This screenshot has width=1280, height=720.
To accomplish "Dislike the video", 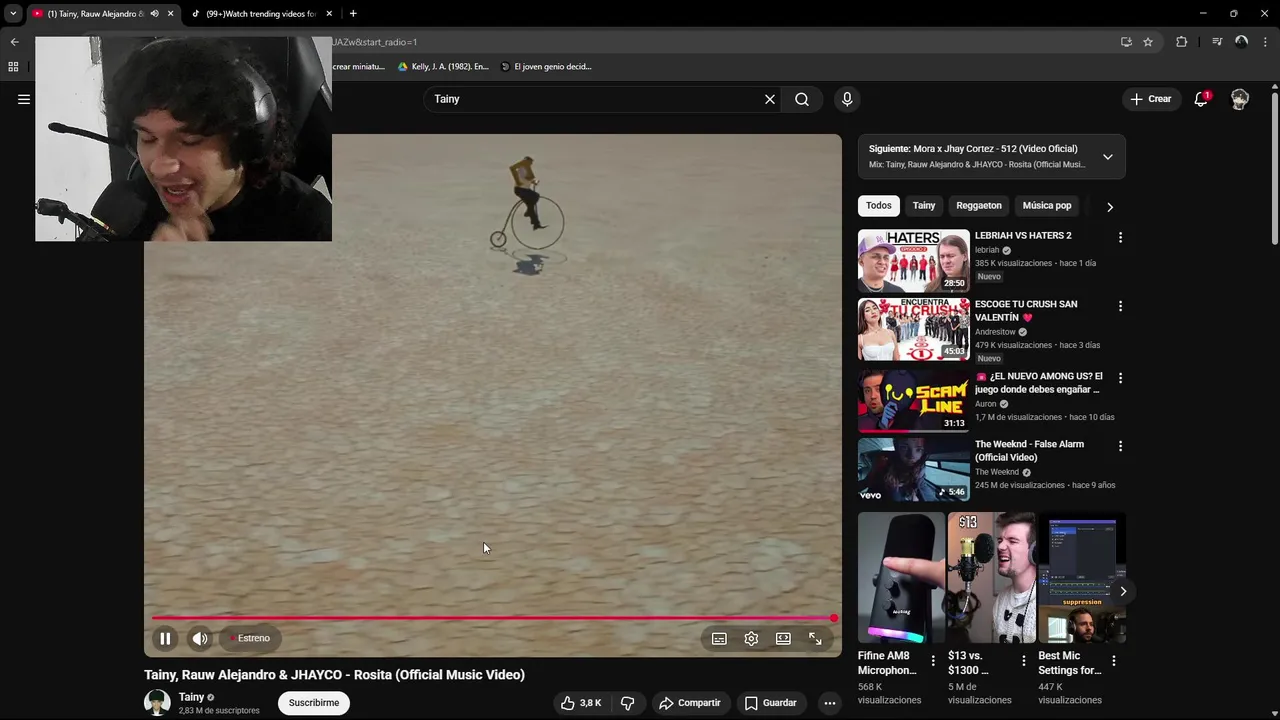I will pyautogui.click(x=628, y=703).
